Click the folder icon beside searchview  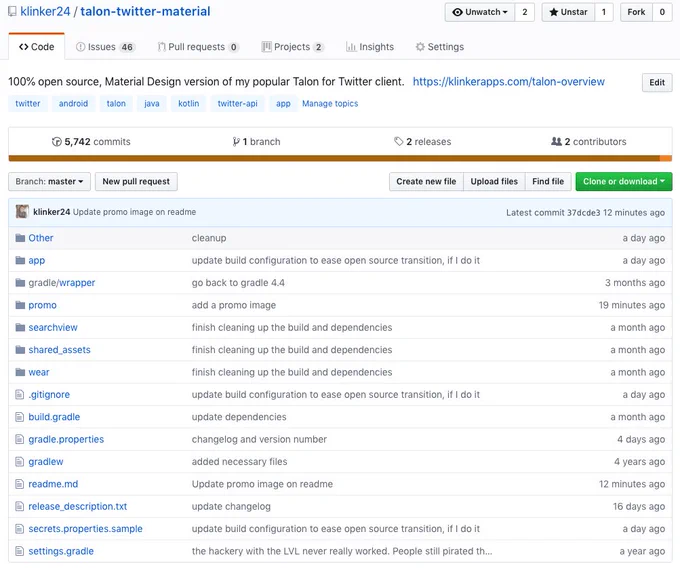[20, 327]
